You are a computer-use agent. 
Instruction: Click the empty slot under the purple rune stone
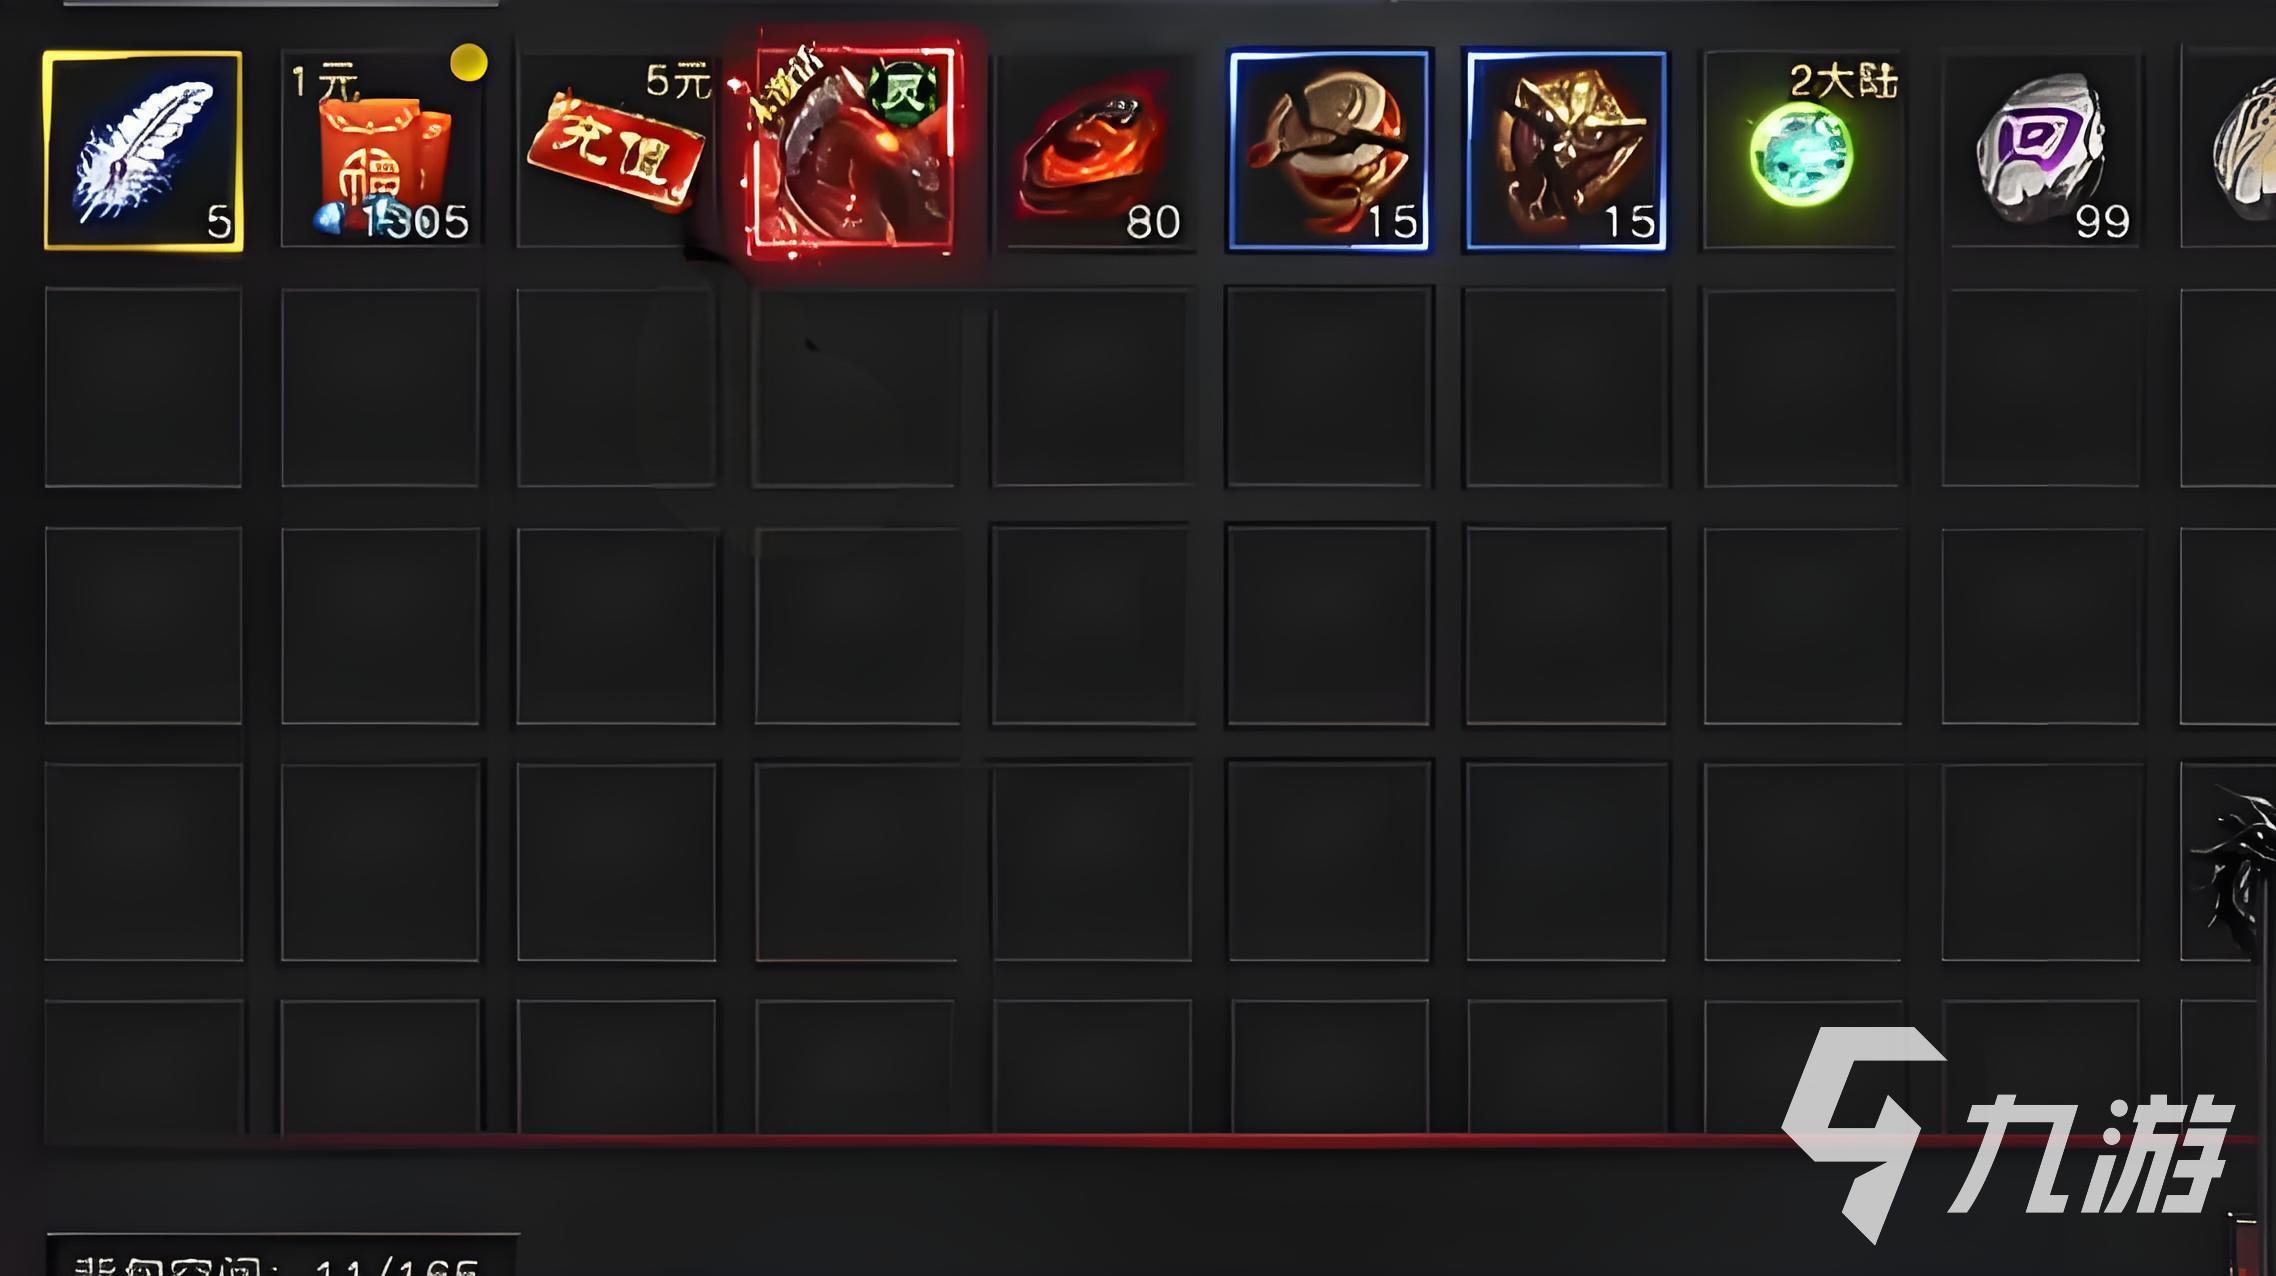pos(2040,387)
